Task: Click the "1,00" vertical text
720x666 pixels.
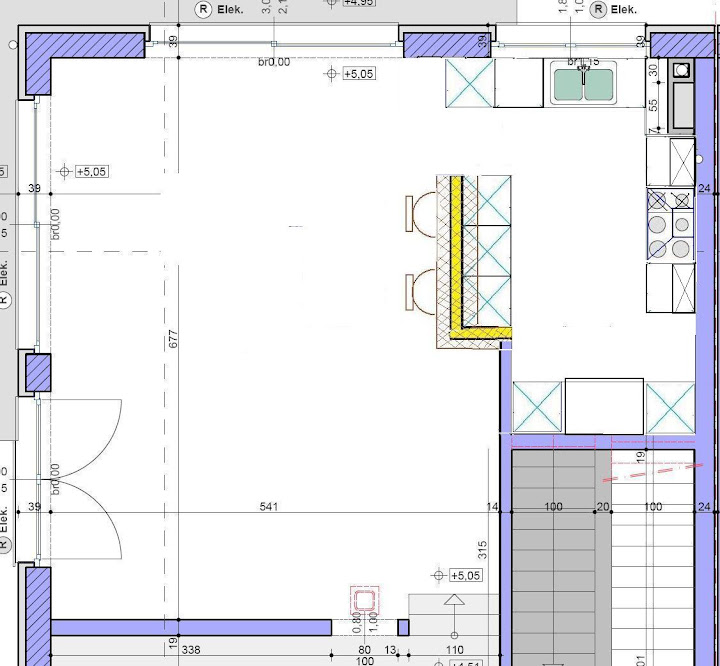Action: pos(373,622)
